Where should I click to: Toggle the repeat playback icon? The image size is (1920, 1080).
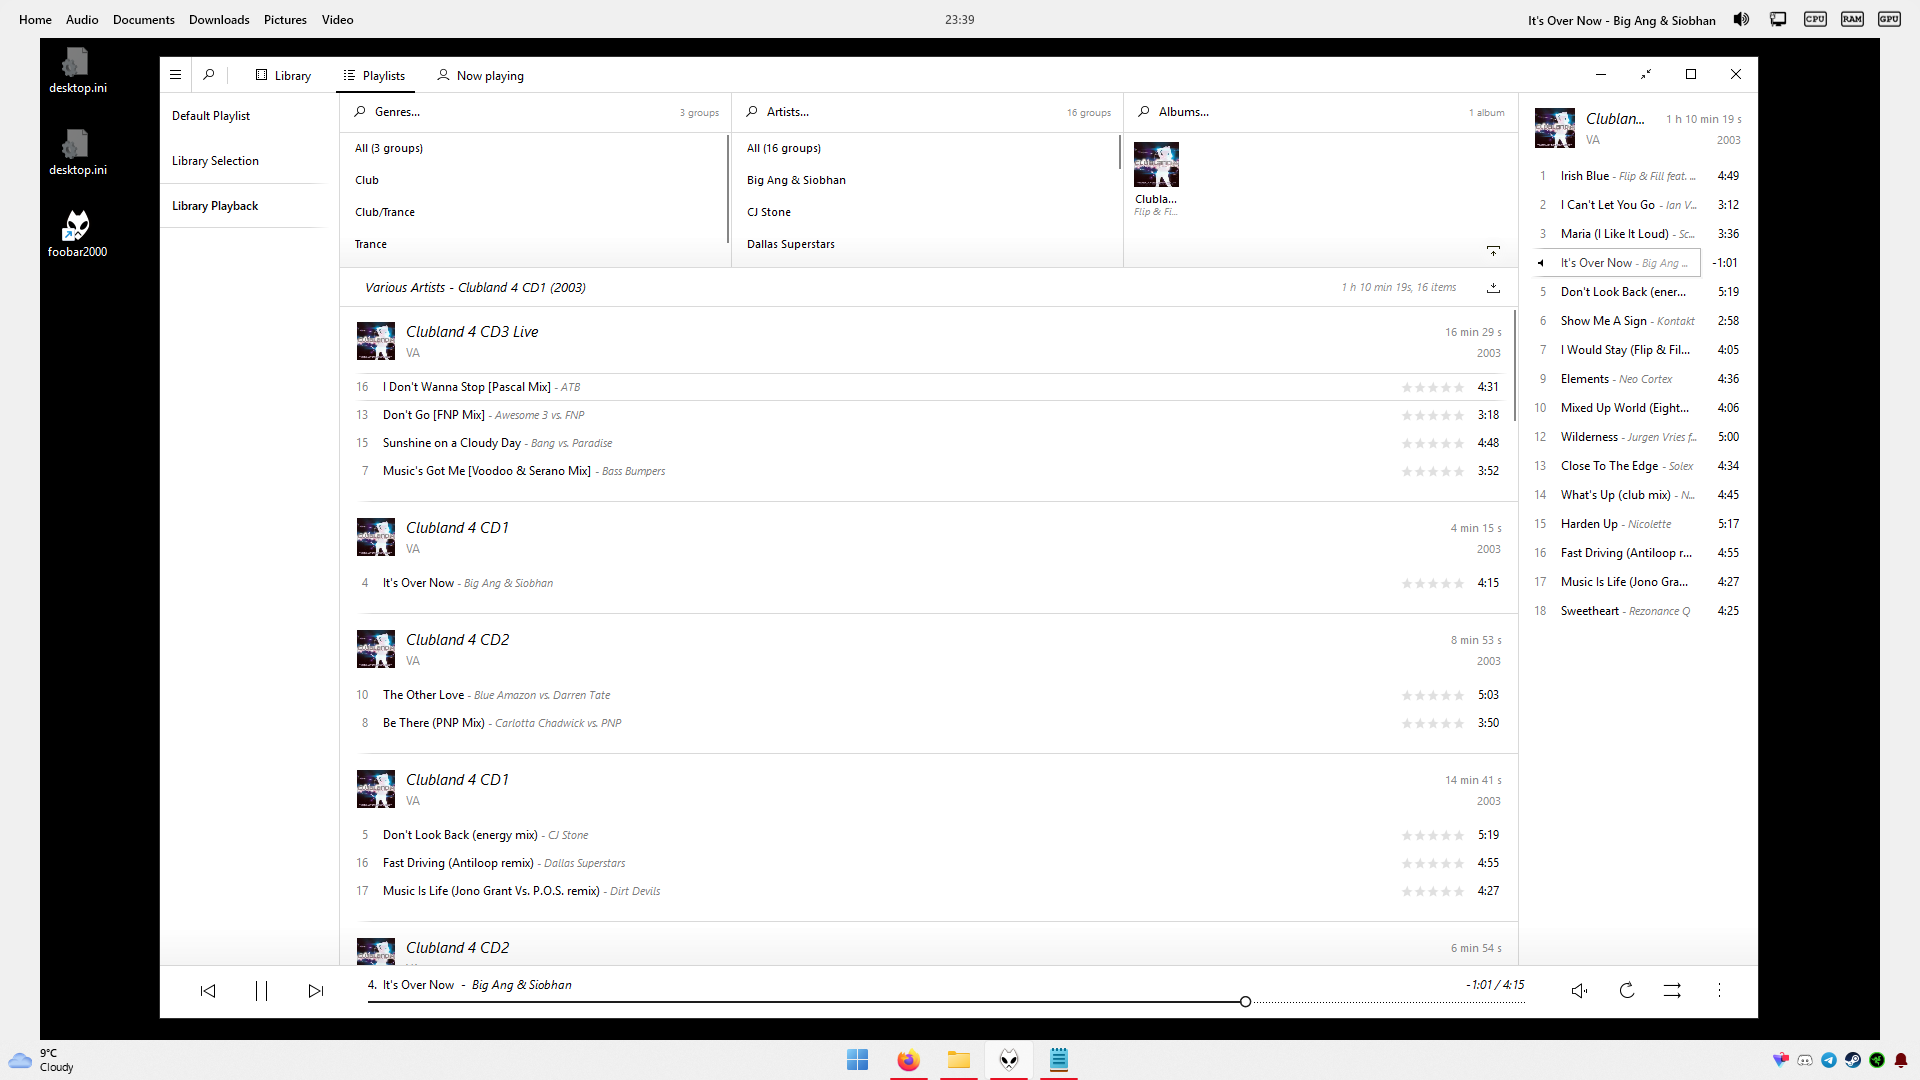click(x=1627, y=991)
